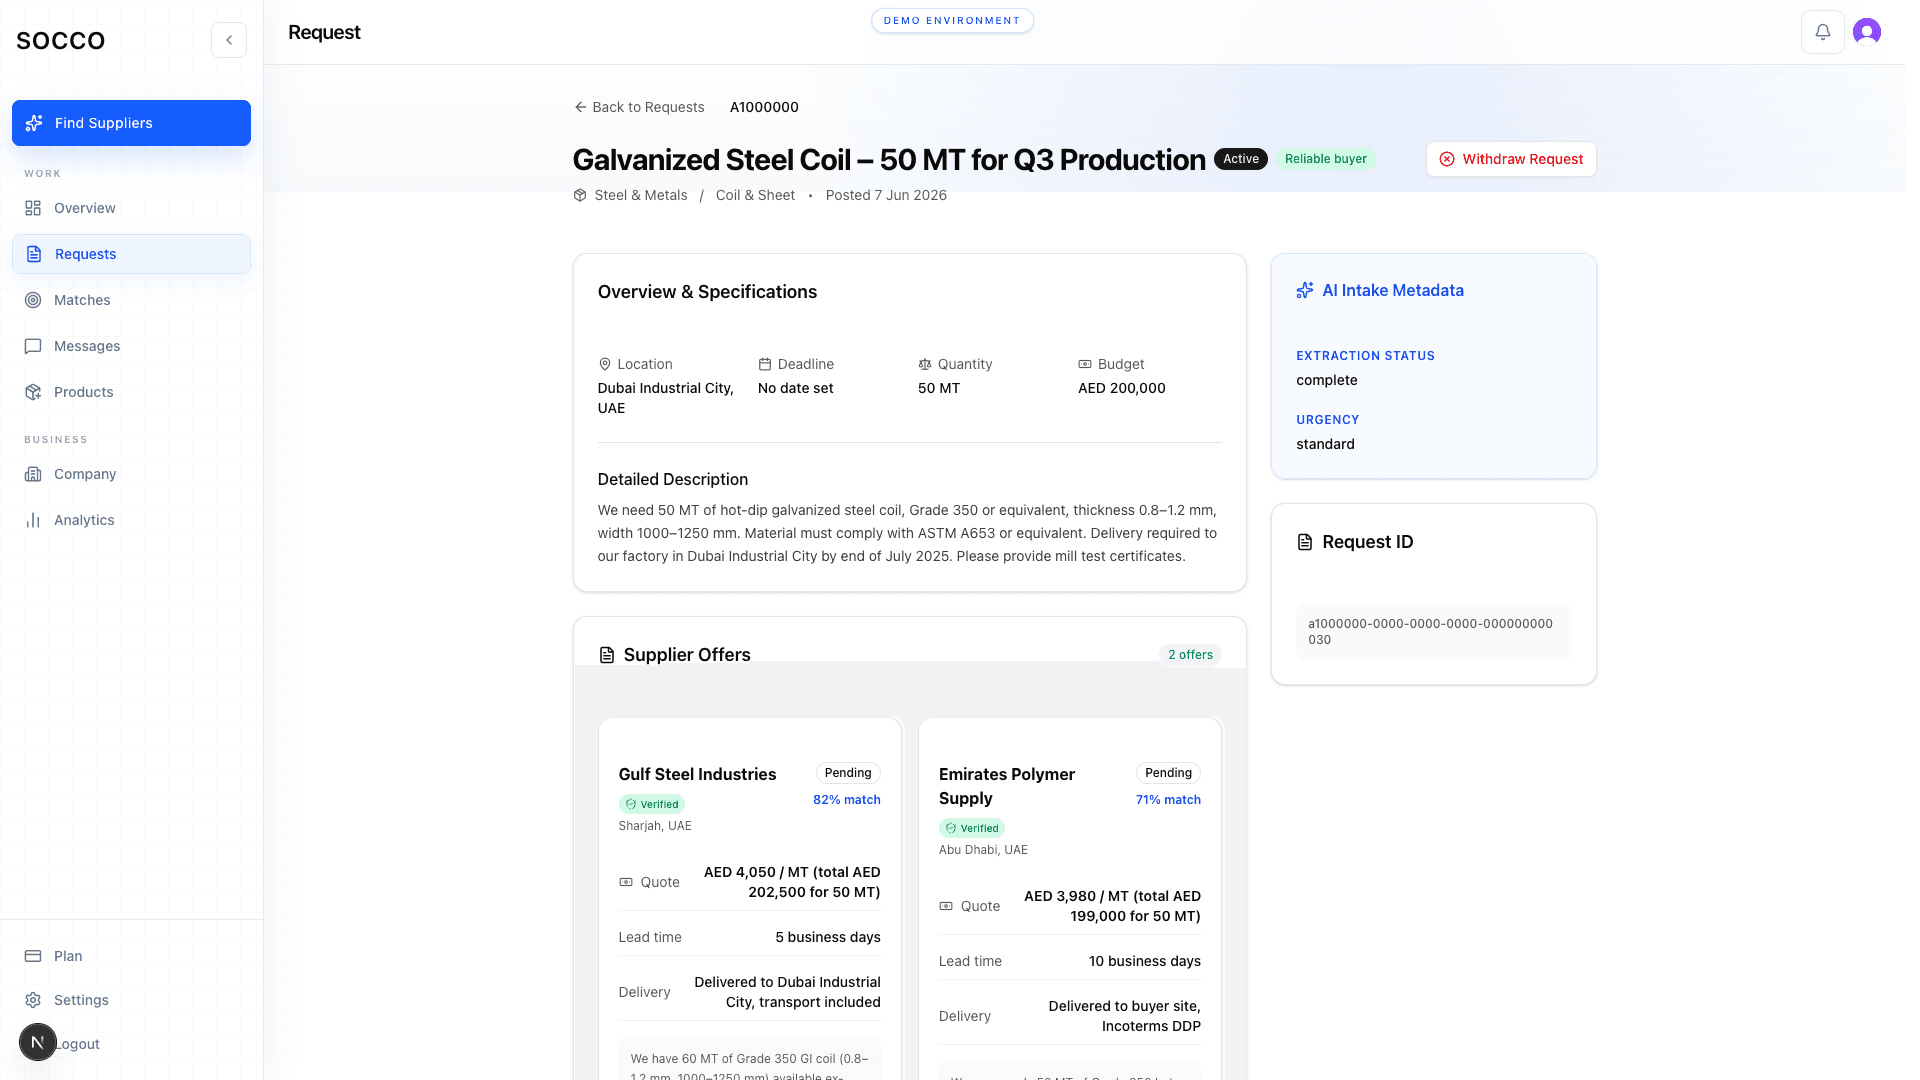The image size is (1920, 1080).
Task: Click Gulf Steel's Pending status badge
Action: [848, 773]
